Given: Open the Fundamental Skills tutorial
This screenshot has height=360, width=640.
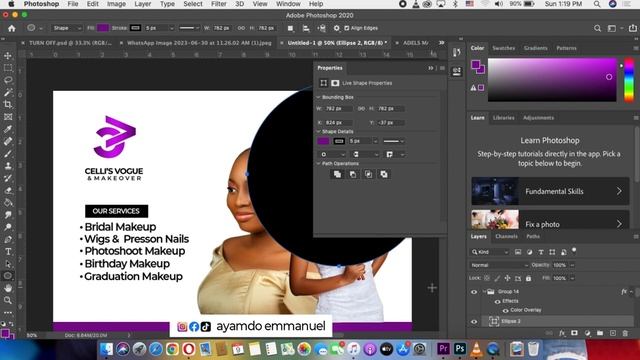Looking at the screenshot, I should coord(550,191).
